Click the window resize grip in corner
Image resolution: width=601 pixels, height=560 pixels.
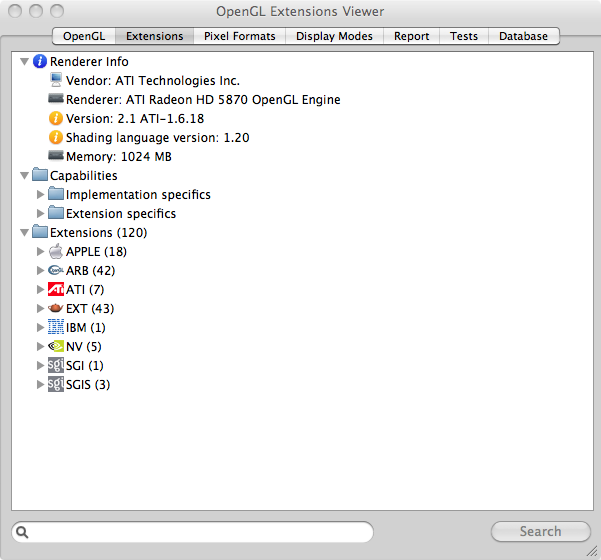point(592,551)
